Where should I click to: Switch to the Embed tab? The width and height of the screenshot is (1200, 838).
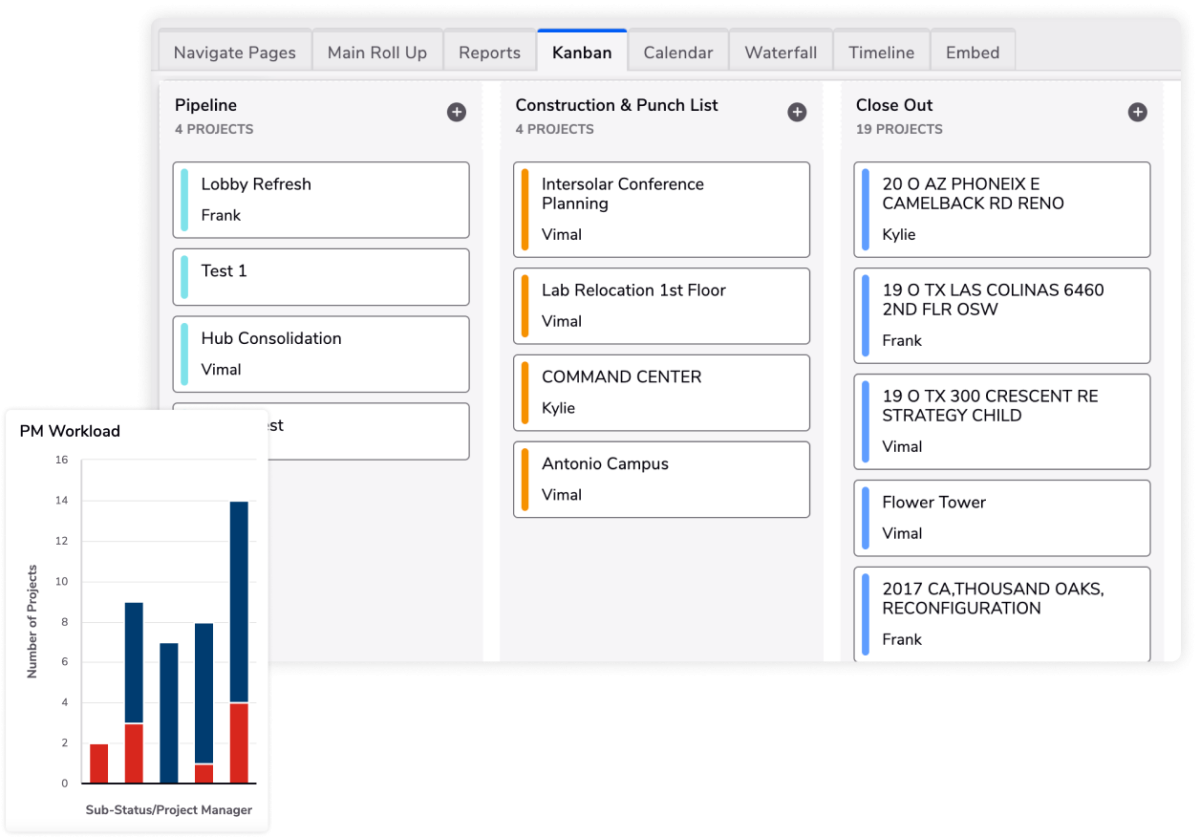tap(972, 51)
